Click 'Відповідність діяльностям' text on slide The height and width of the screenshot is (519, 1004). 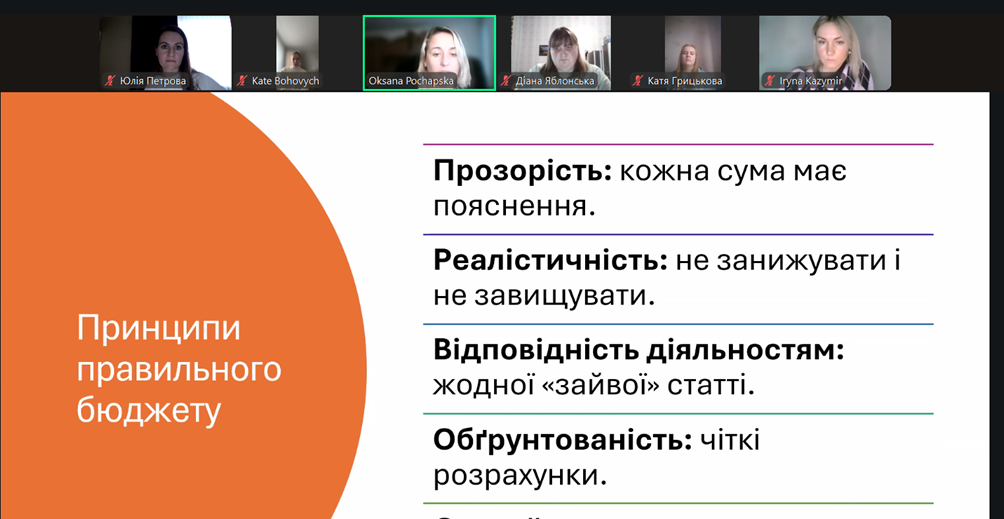click(638, 350)
